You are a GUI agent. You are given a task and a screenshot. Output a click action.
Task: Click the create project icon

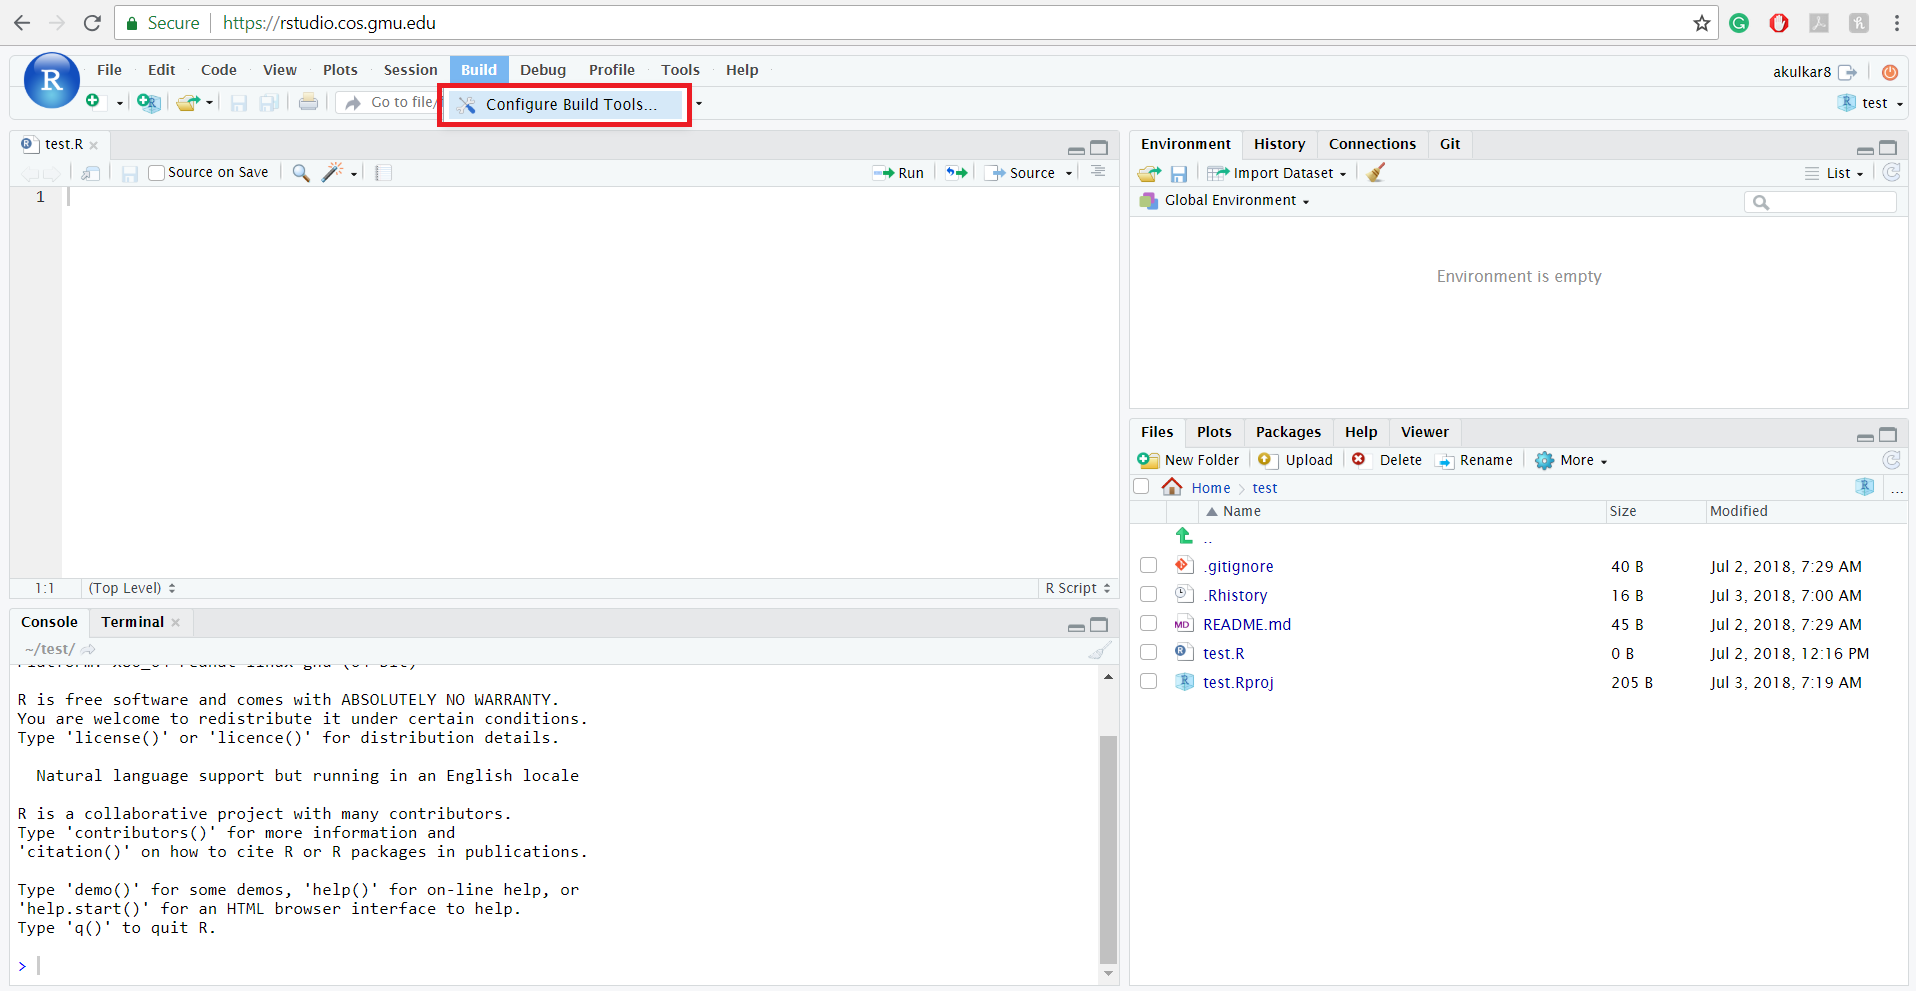pyautogui.click(x=148, y=102)
